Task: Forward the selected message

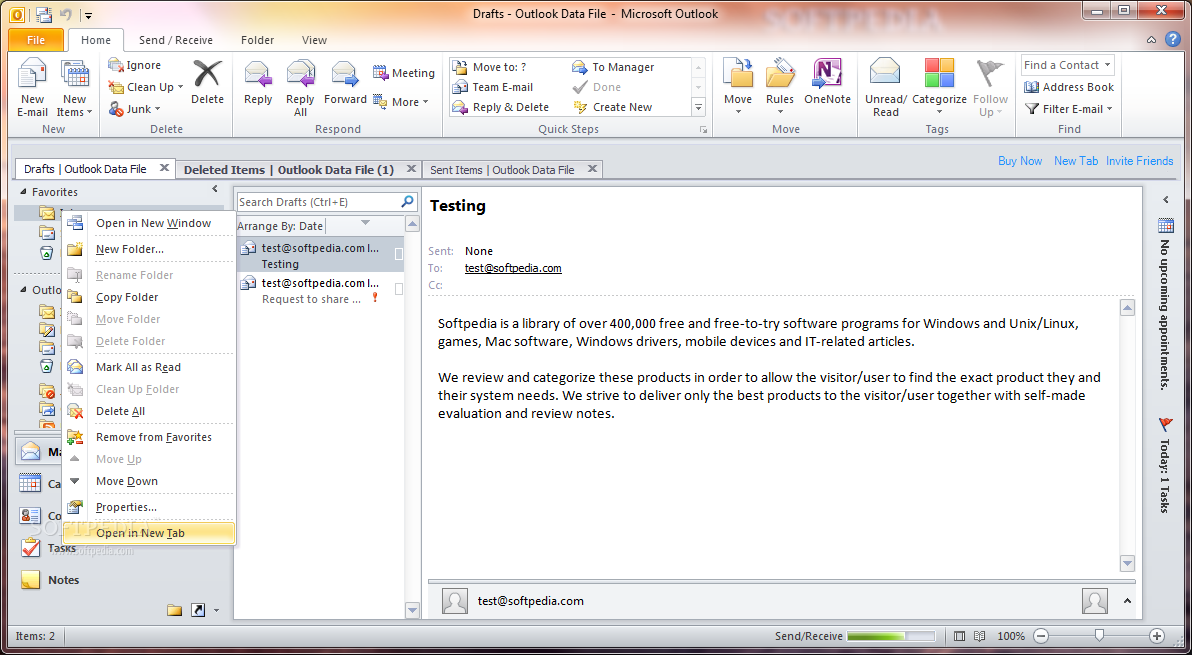Action: point(345,82)
